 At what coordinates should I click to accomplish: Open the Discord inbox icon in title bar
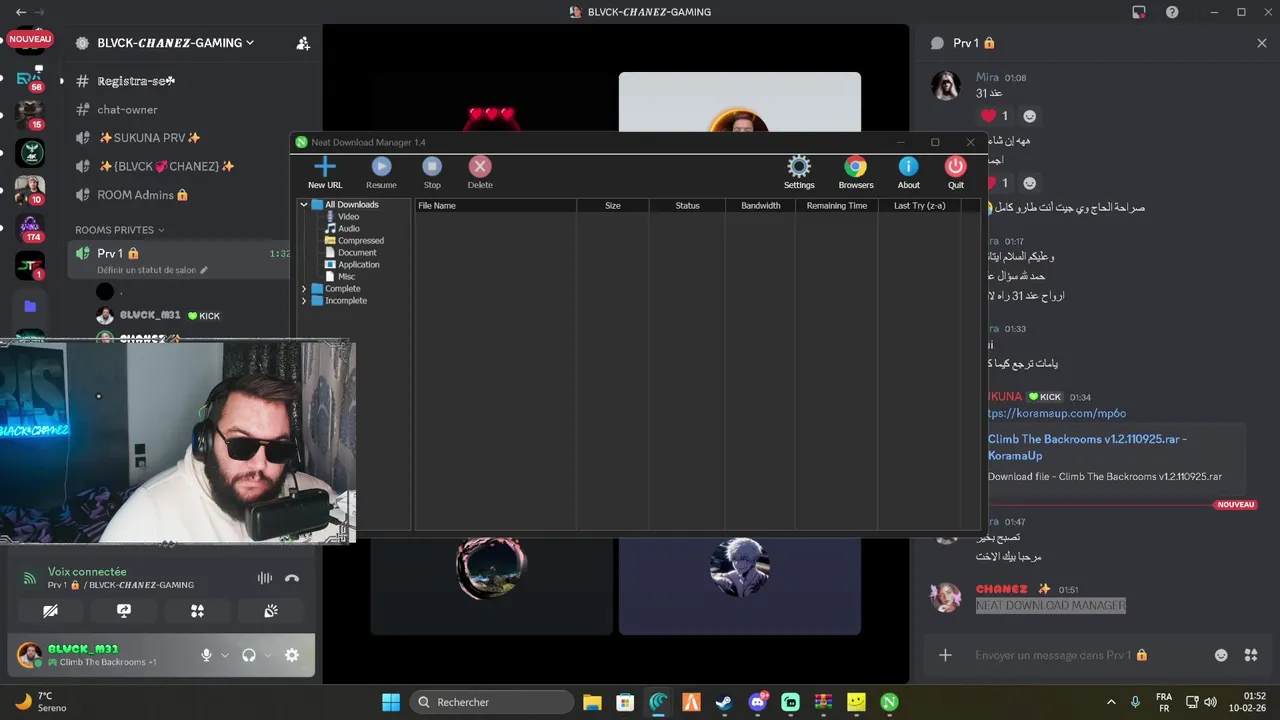click(1139, 12)
